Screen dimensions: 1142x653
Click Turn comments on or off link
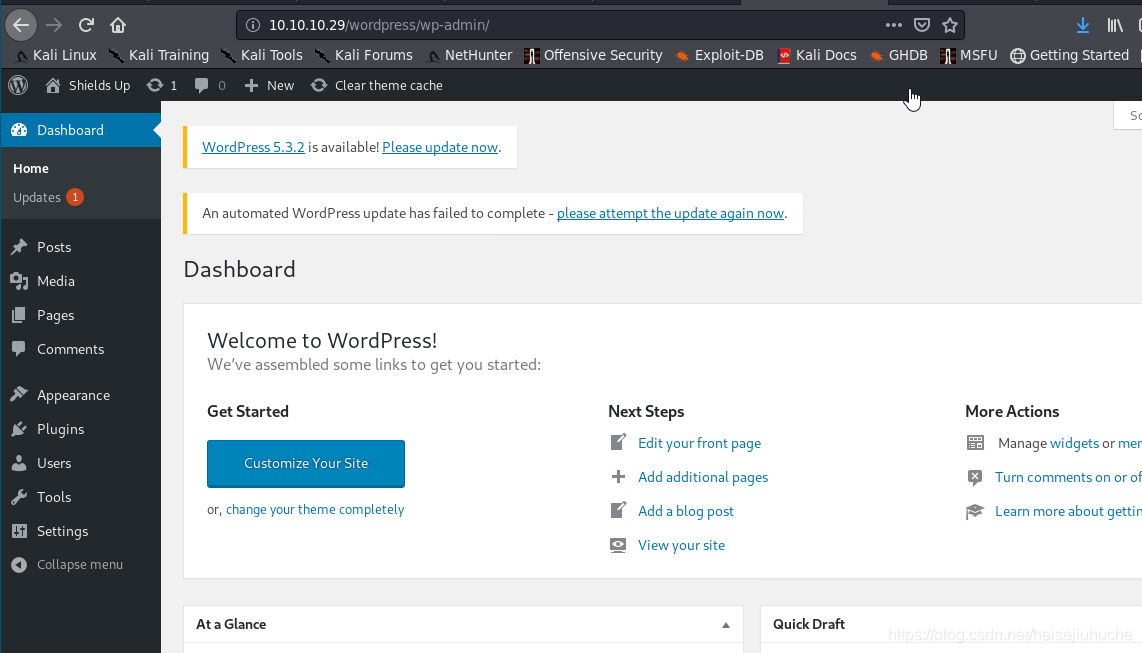point(1068,478)
